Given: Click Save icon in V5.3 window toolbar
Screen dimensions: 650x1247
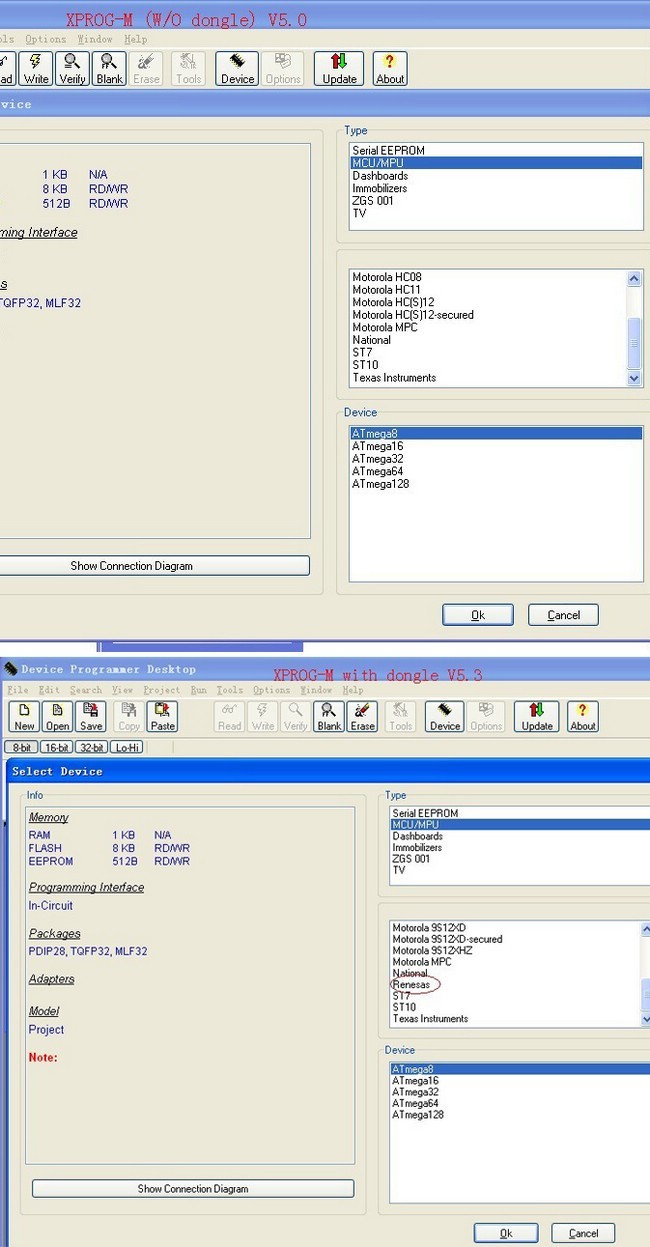Looking at the screenshot, I should [91, 716].
